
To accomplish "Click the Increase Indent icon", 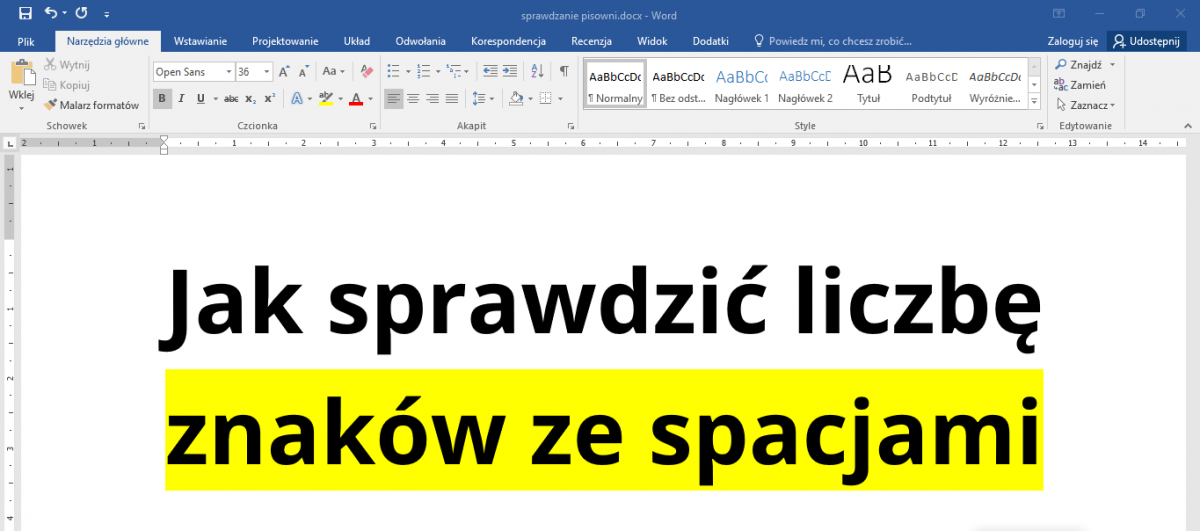I will pos(511,72).
